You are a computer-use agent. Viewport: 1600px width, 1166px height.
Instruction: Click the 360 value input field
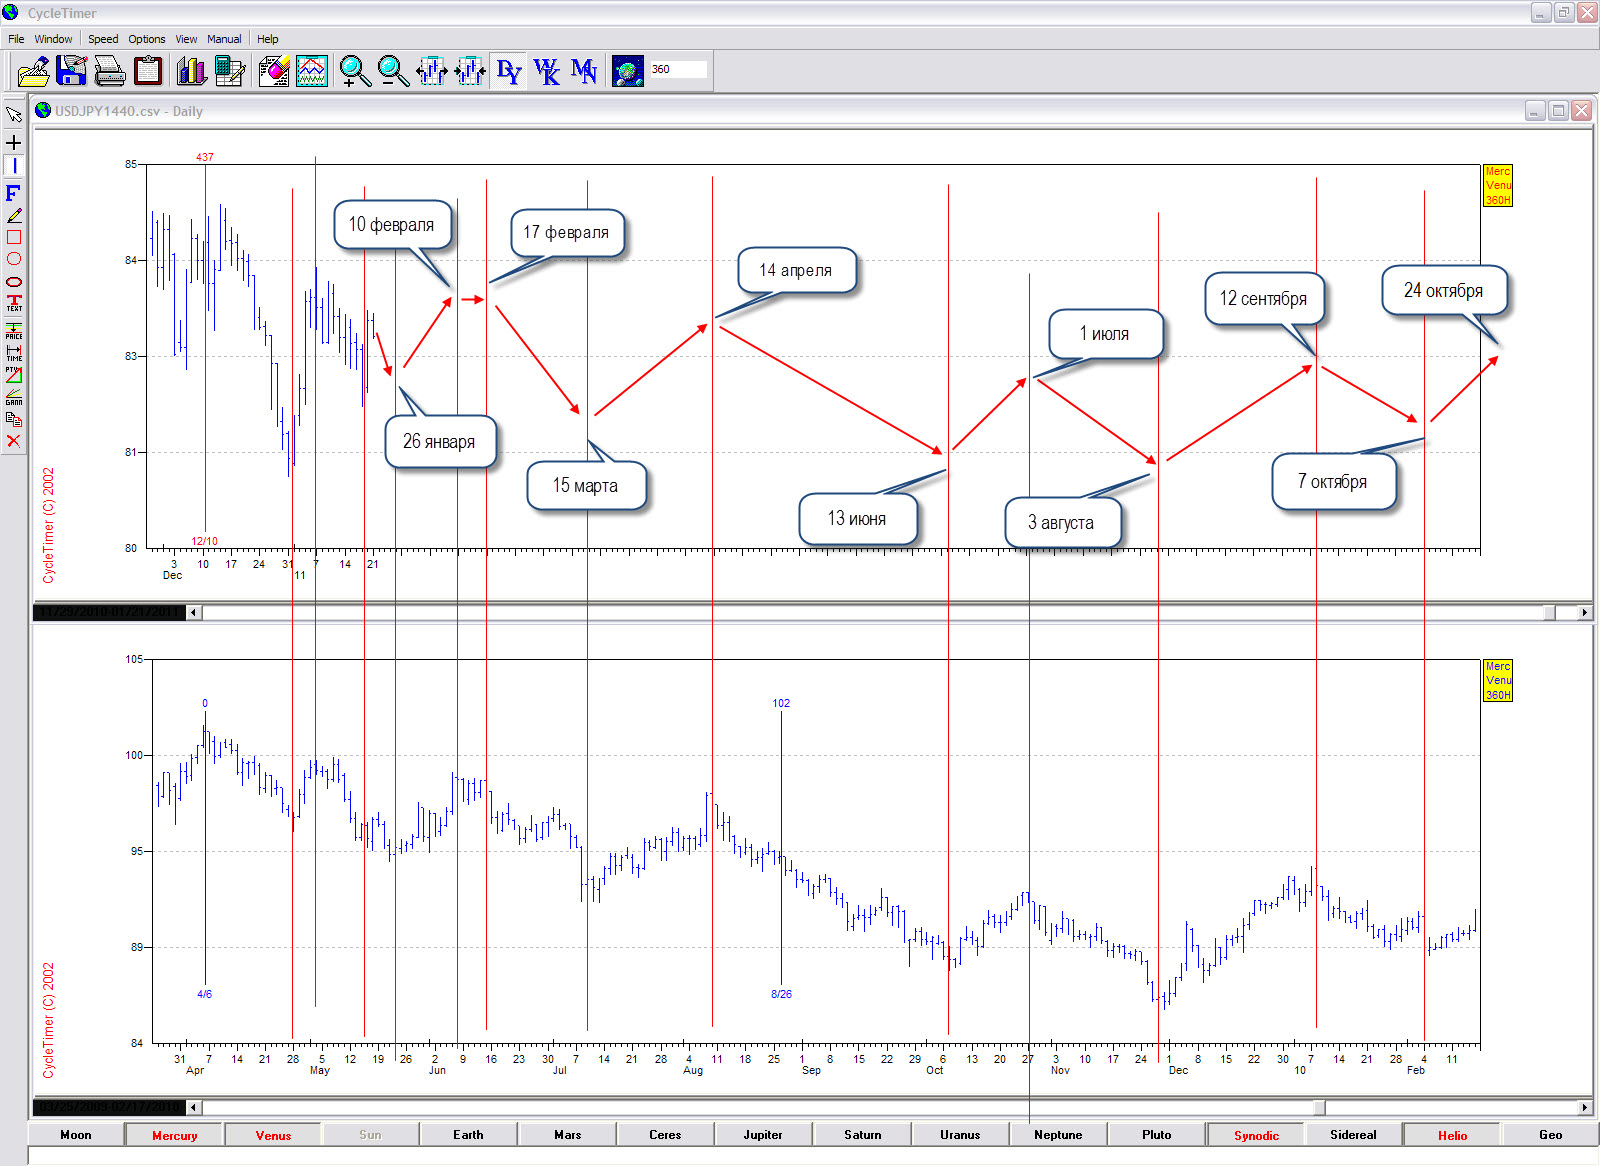677,70
